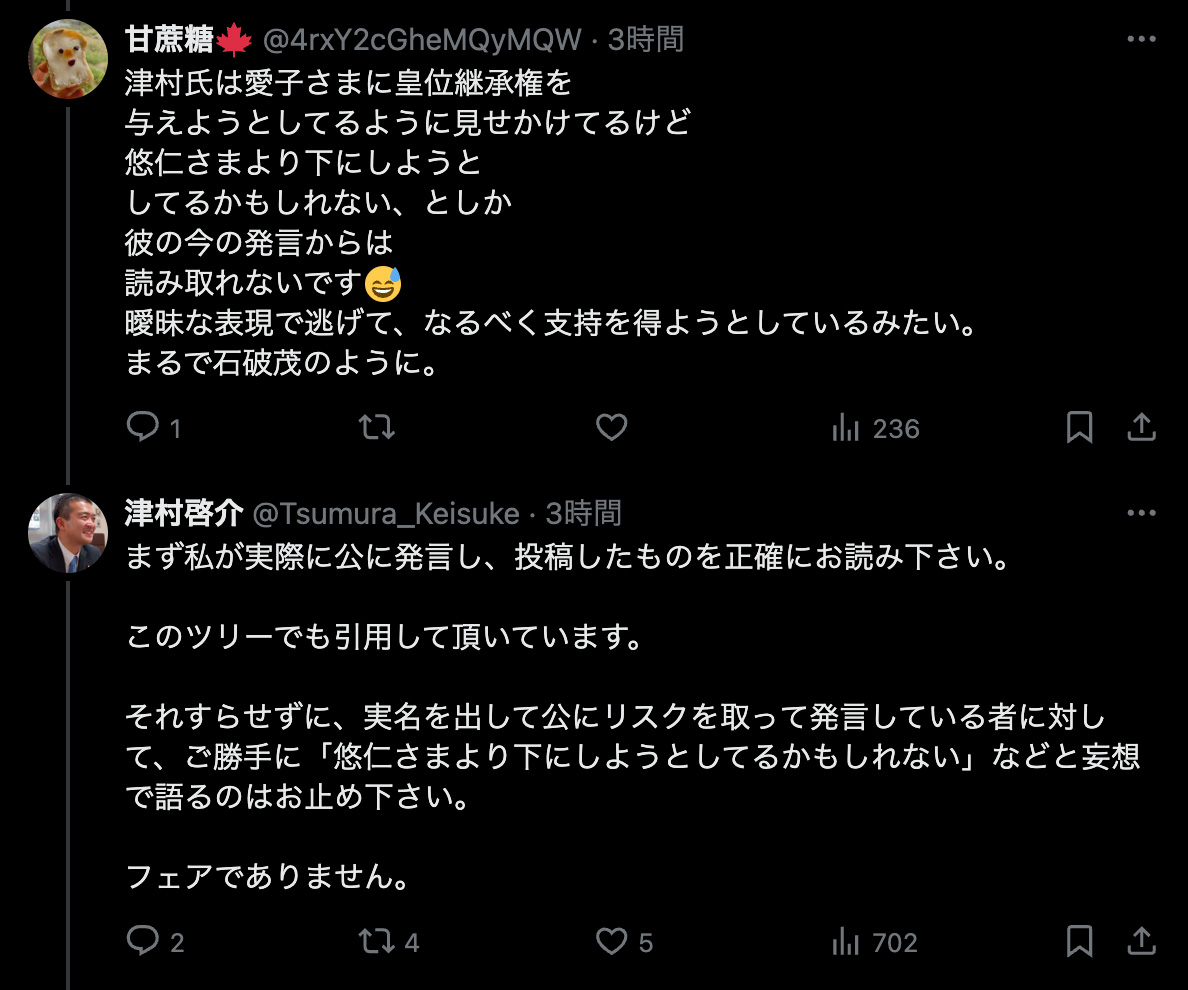Open more options for 甘蔗糖's tweet

pyautogui.click(x=1141, y=39)
